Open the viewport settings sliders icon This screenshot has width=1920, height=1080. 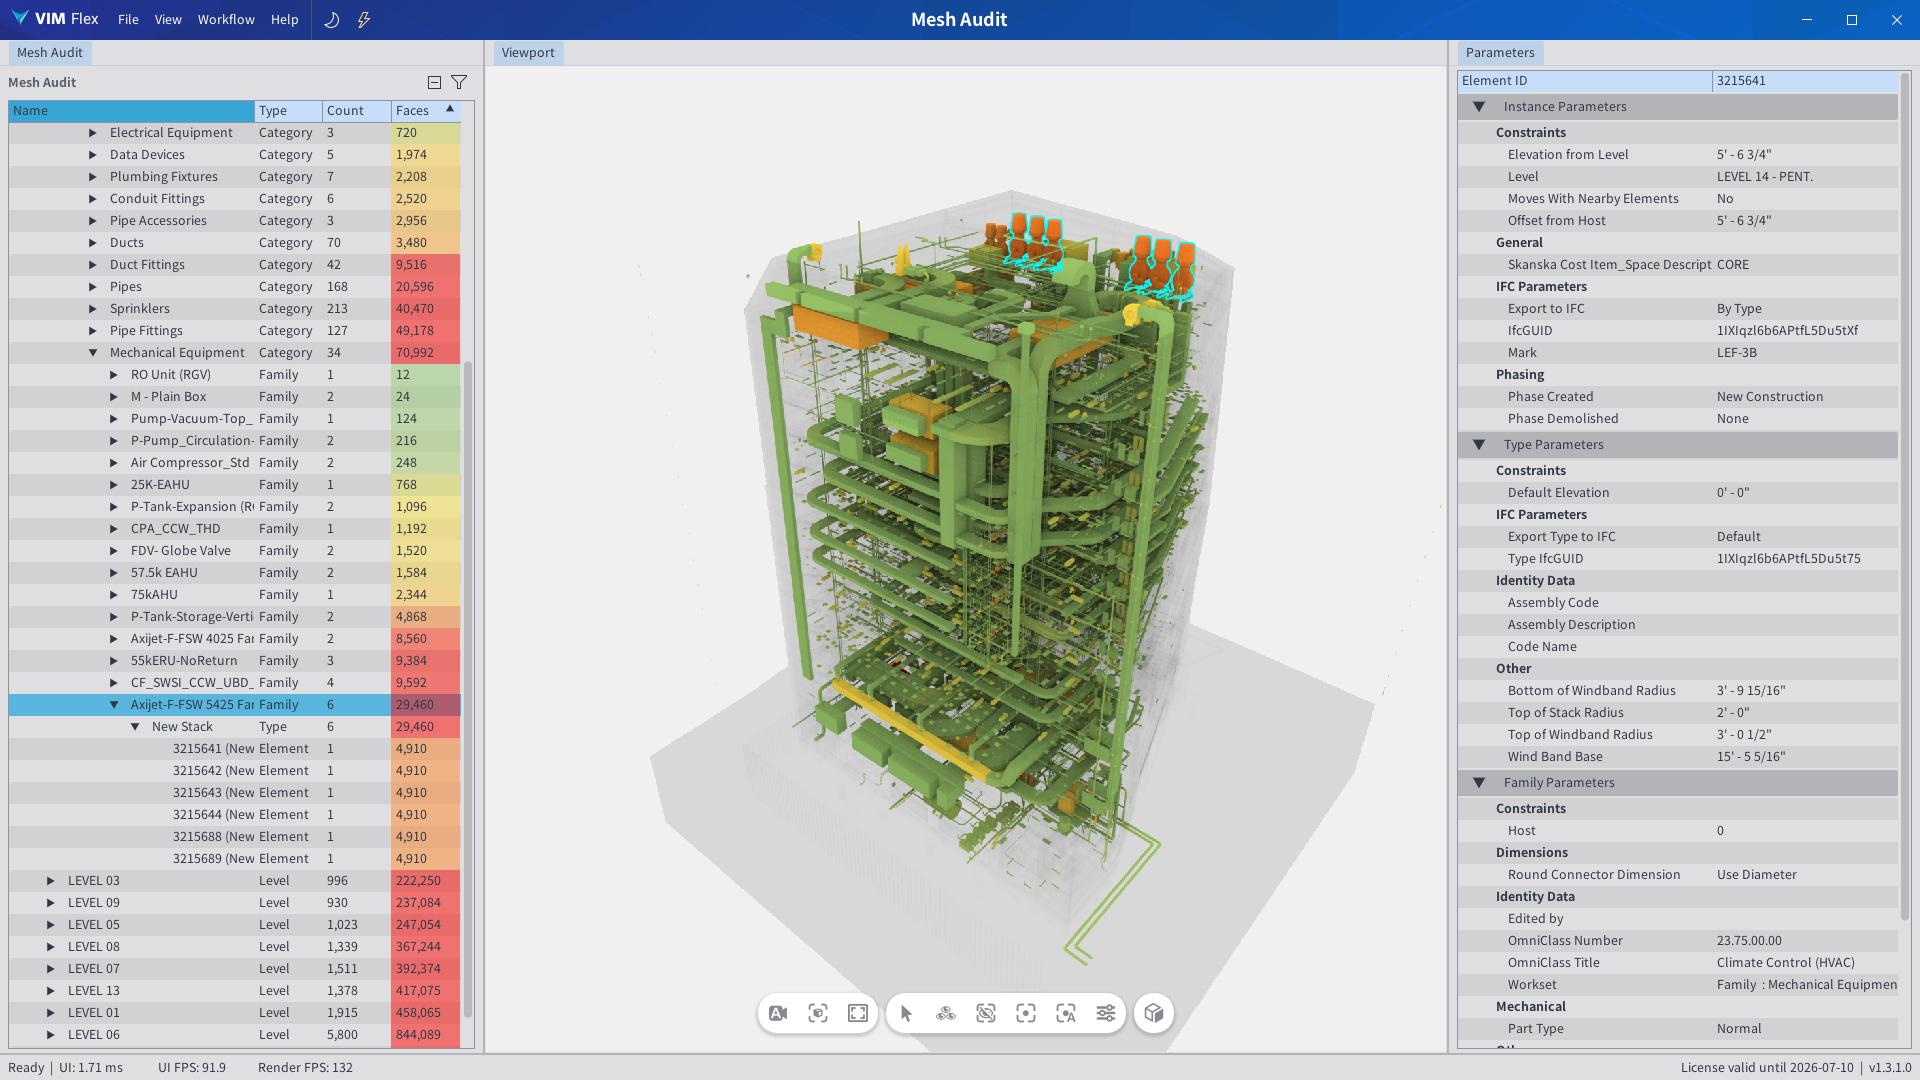1106,1013
